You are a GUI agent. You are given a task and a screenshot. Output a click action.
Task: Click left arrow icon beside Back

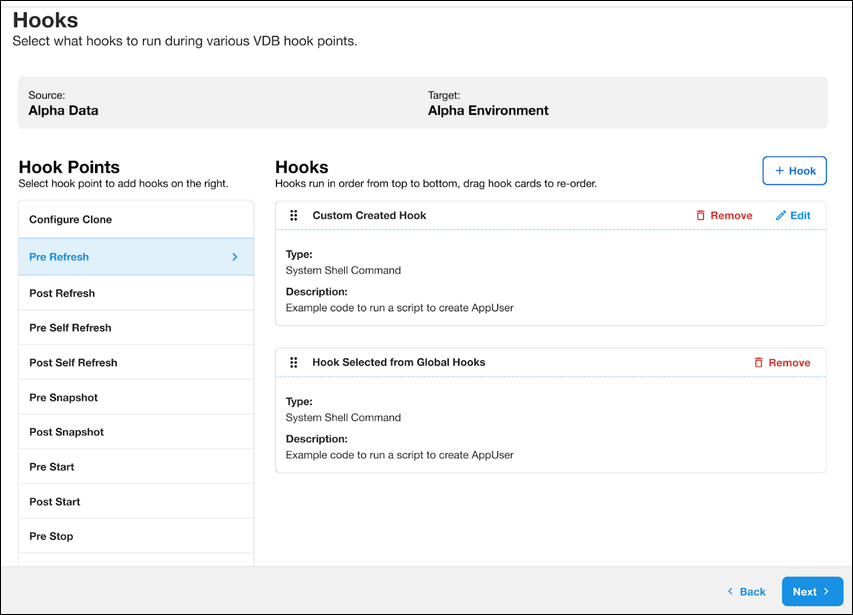(730, 592)
